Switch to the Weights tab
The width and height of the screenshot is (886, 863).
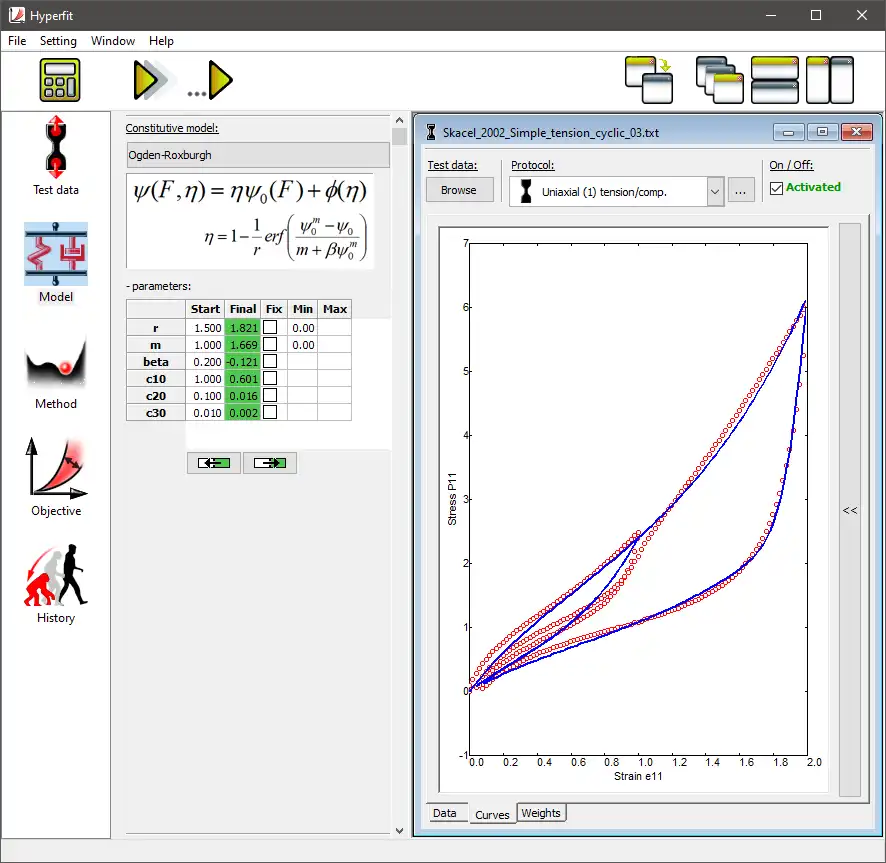(x=541, y=813)
